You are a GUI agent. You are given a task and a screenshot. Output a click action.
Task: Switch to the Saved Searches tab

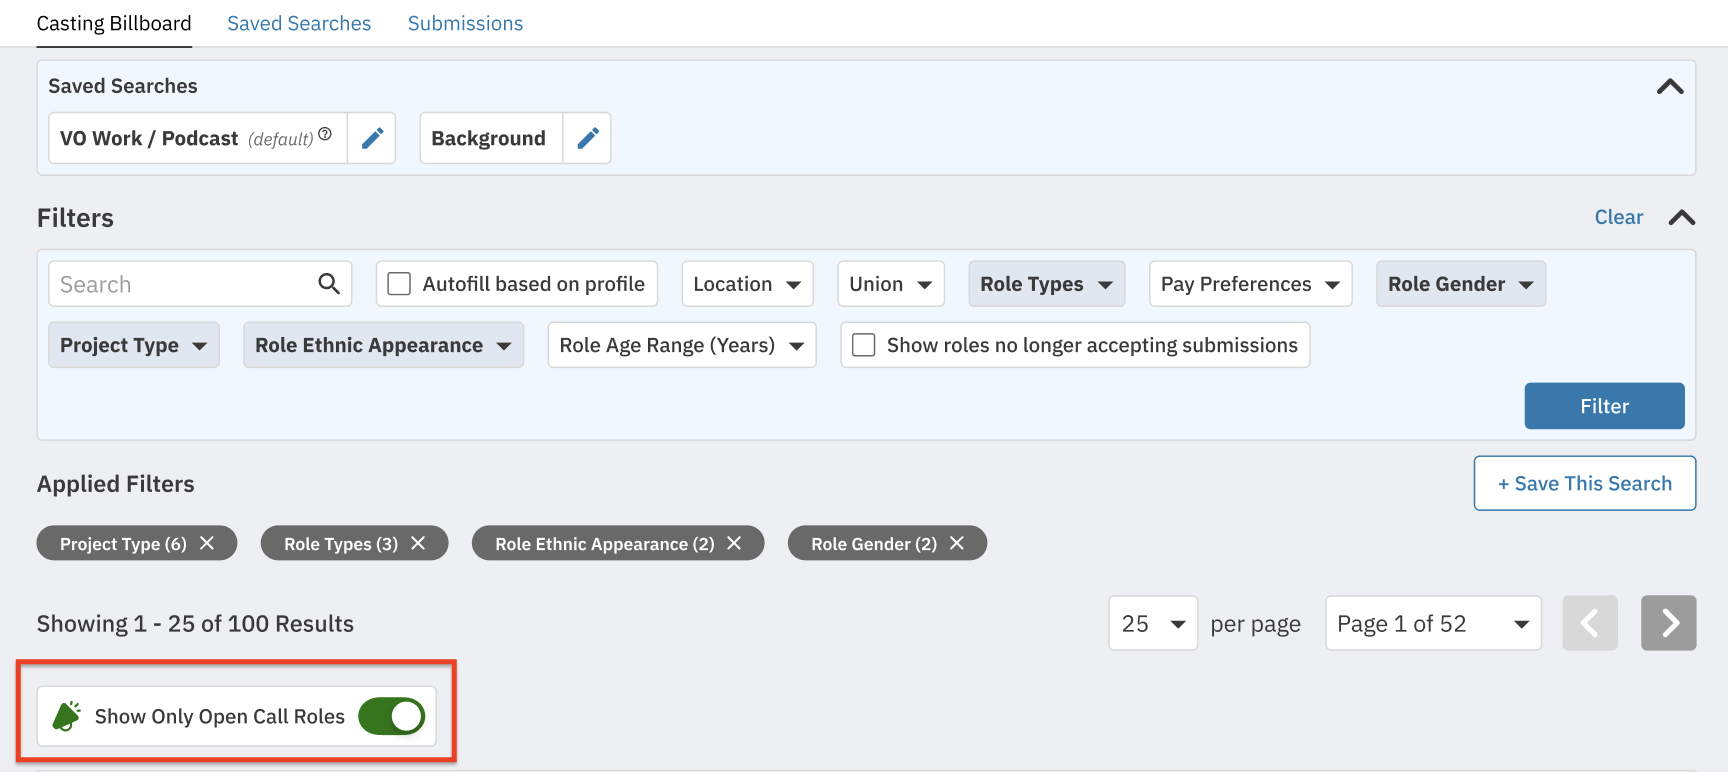pyautogui.click(x=299, y=23)
